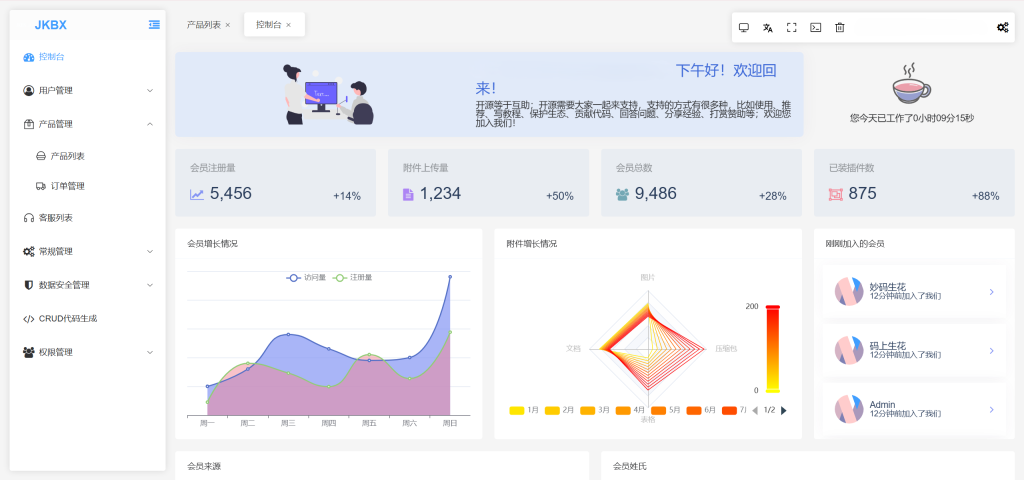
Task: Open the 控制台 dashboard menu item
Action: pyautogui.click(x=88, y=57)
